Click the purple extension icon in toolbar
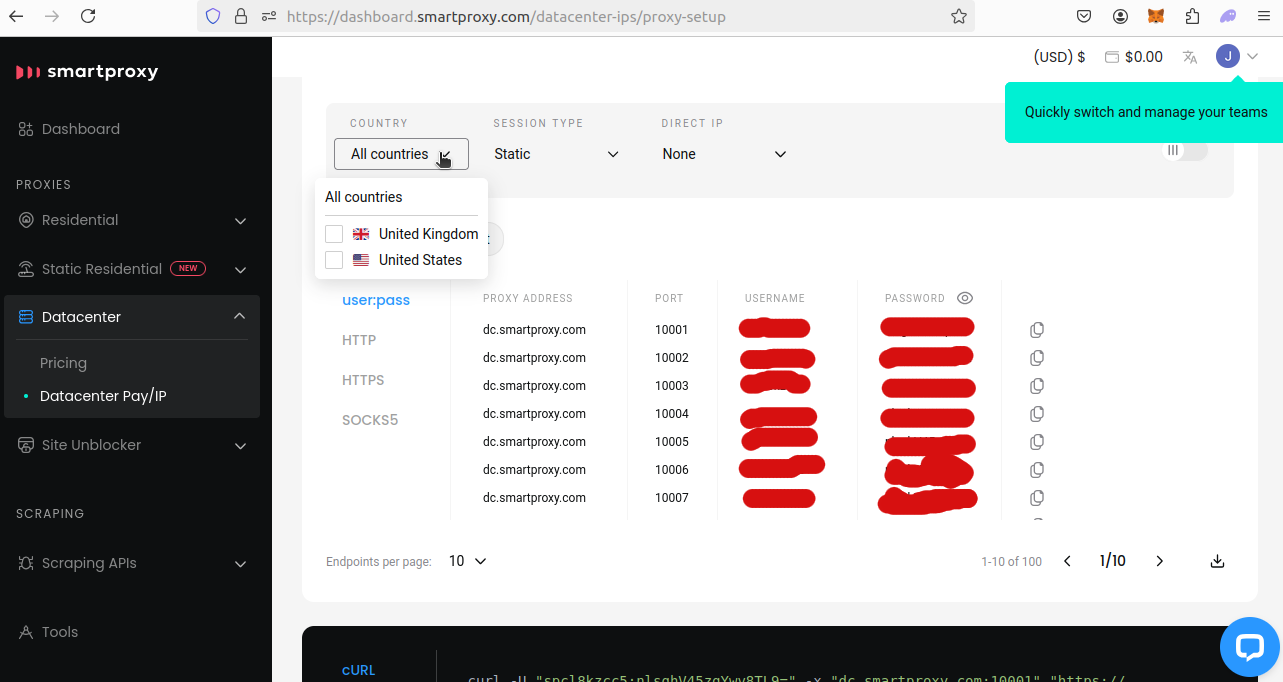 pyautogui.click(x=1228, y=16)
